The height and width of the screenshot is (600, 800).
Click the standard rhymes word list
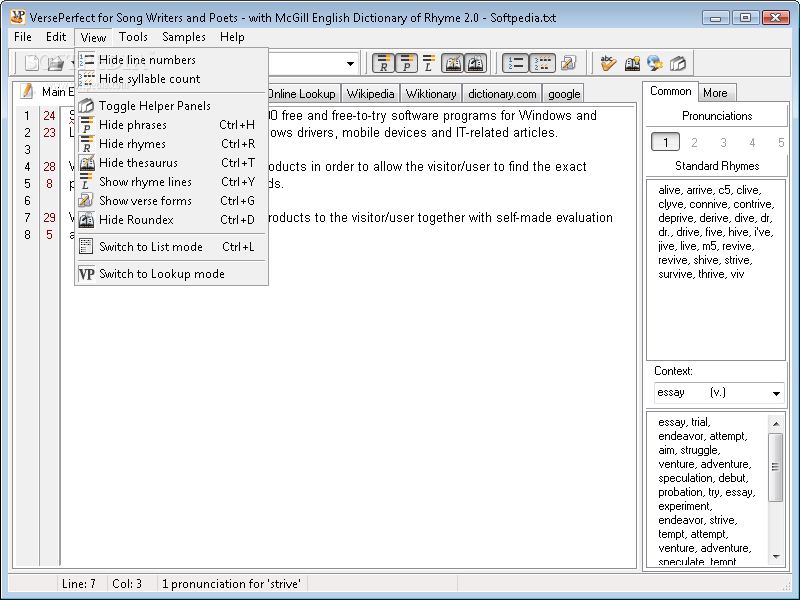click(x=716, y=270)
